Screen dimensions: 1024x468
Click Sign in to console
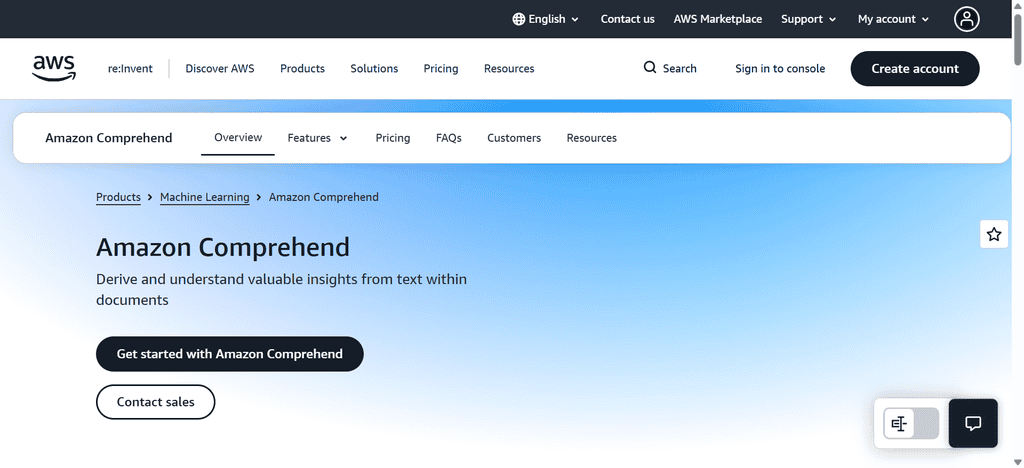780,69
